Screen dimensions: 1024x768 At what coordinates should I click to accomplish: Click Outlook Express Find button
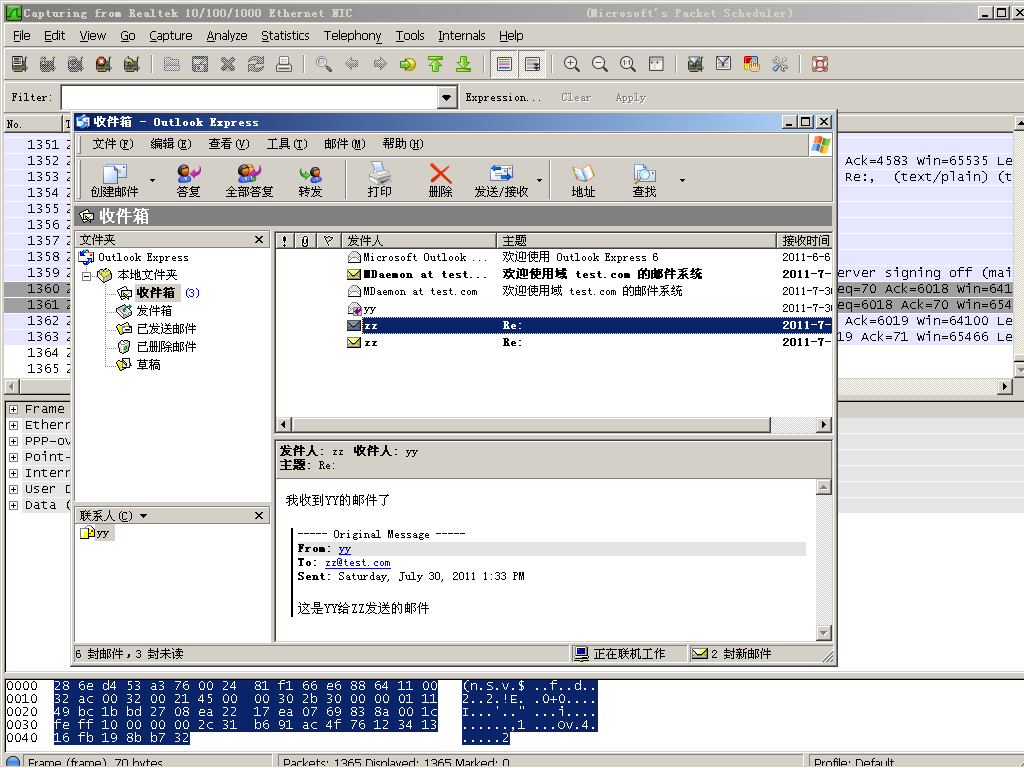coord(645,181)
